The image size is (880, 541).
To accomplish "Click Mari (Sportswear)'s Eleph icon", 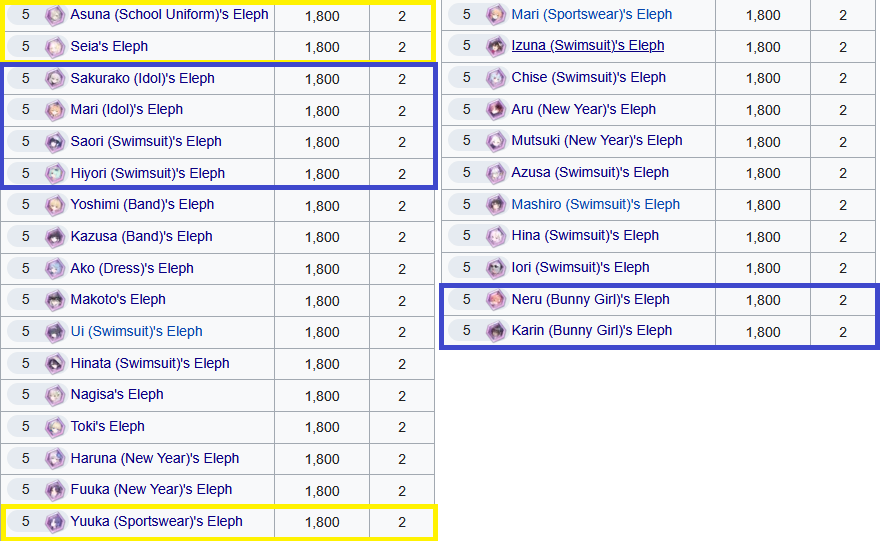I will pos(496,15).
